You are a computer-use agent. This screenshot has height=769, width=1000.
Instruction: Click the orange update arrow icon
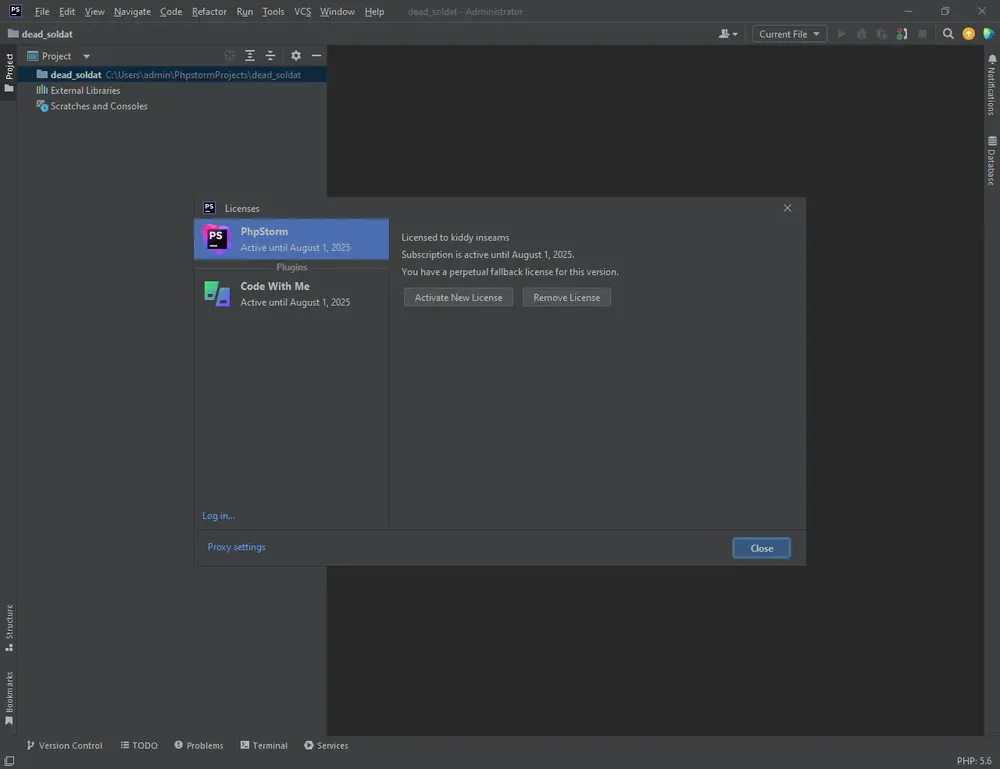coord(969,34)
